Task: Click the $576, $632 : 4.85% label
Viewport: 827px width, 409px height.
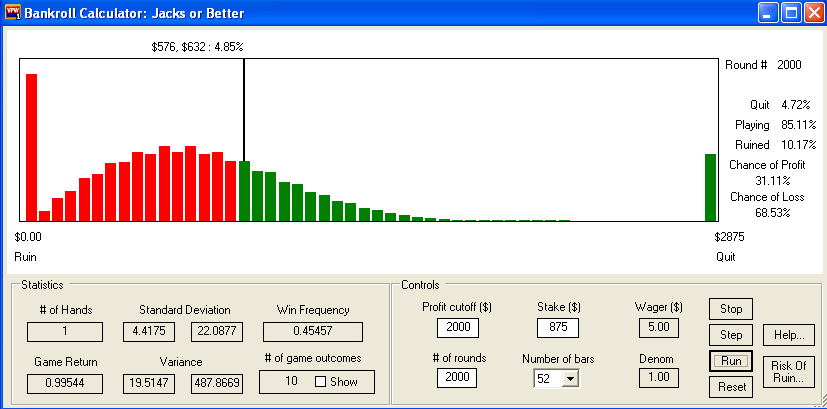Action: (197, 47)
